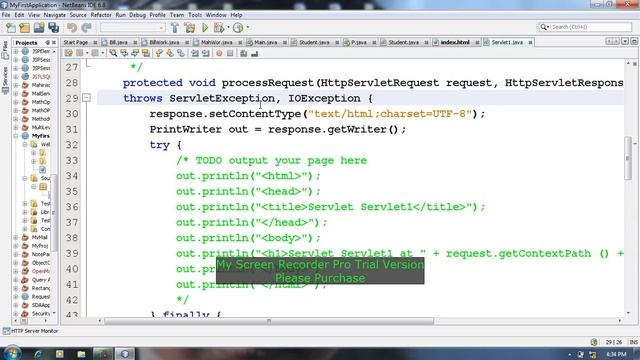Toggle bookmark icon in editor toolbar
640x360 pixels.
coord(180,53)
